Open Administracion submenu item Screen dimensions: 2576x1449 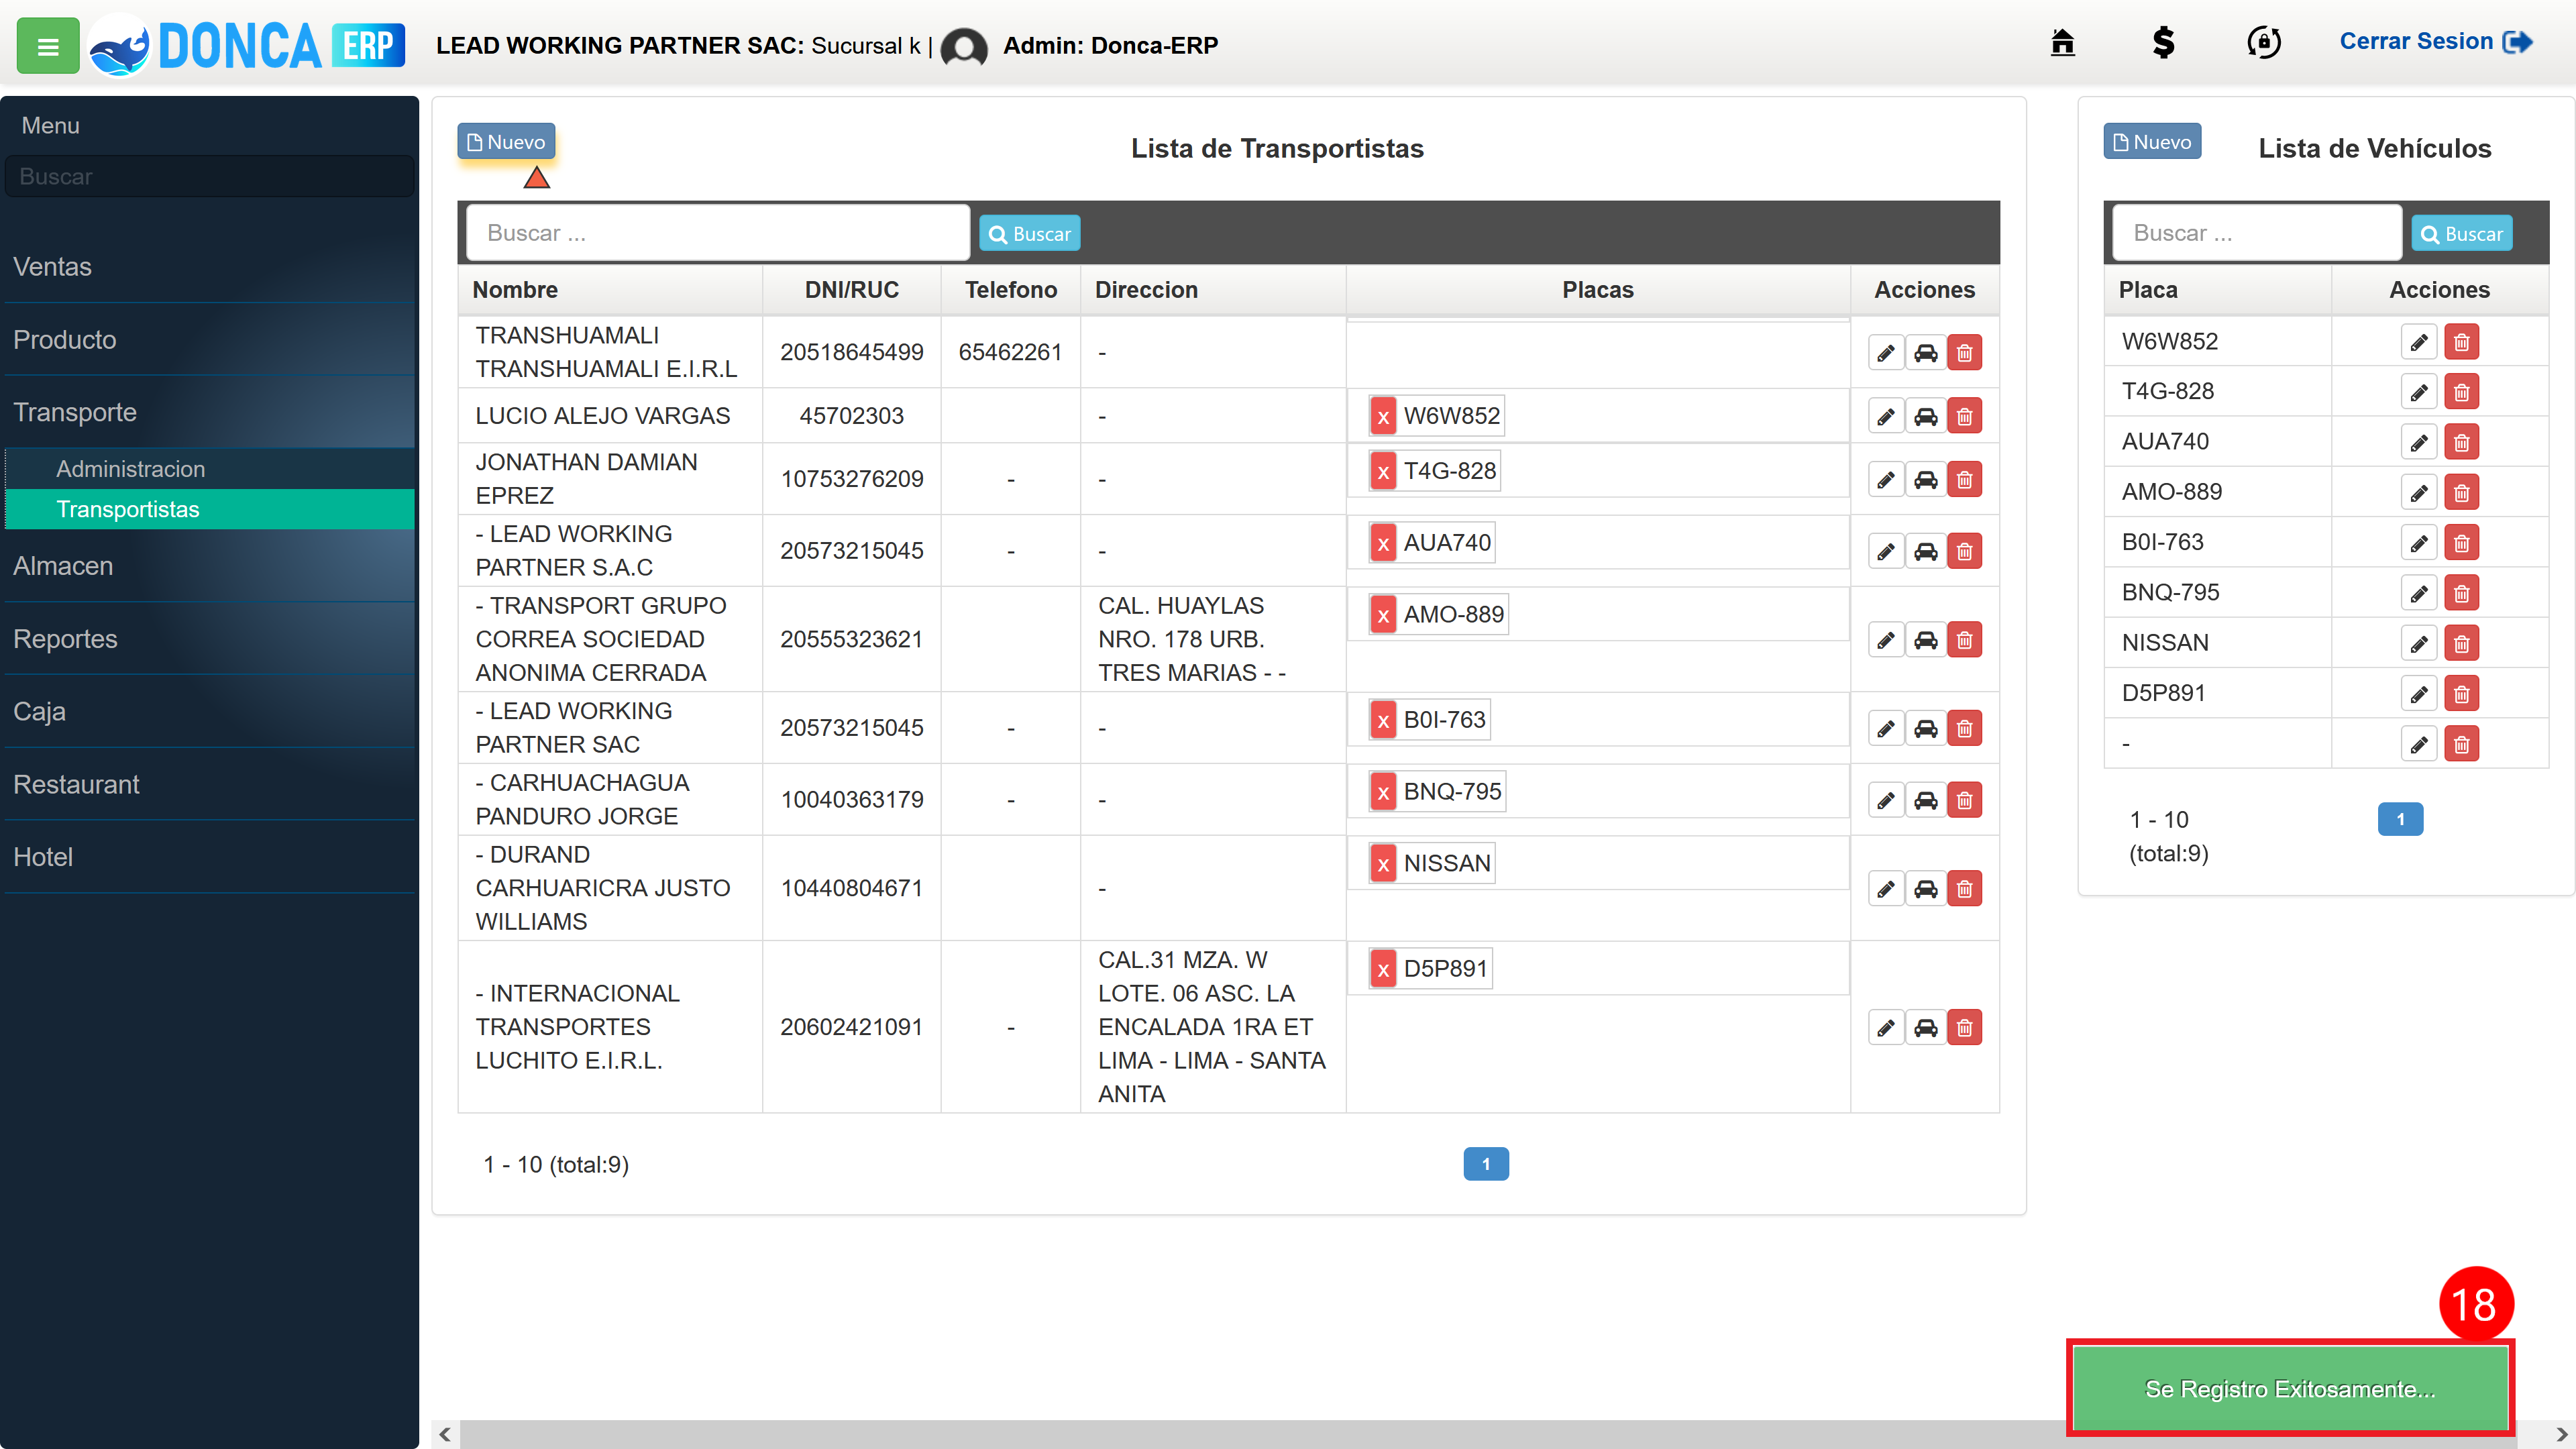coord(210,469)
